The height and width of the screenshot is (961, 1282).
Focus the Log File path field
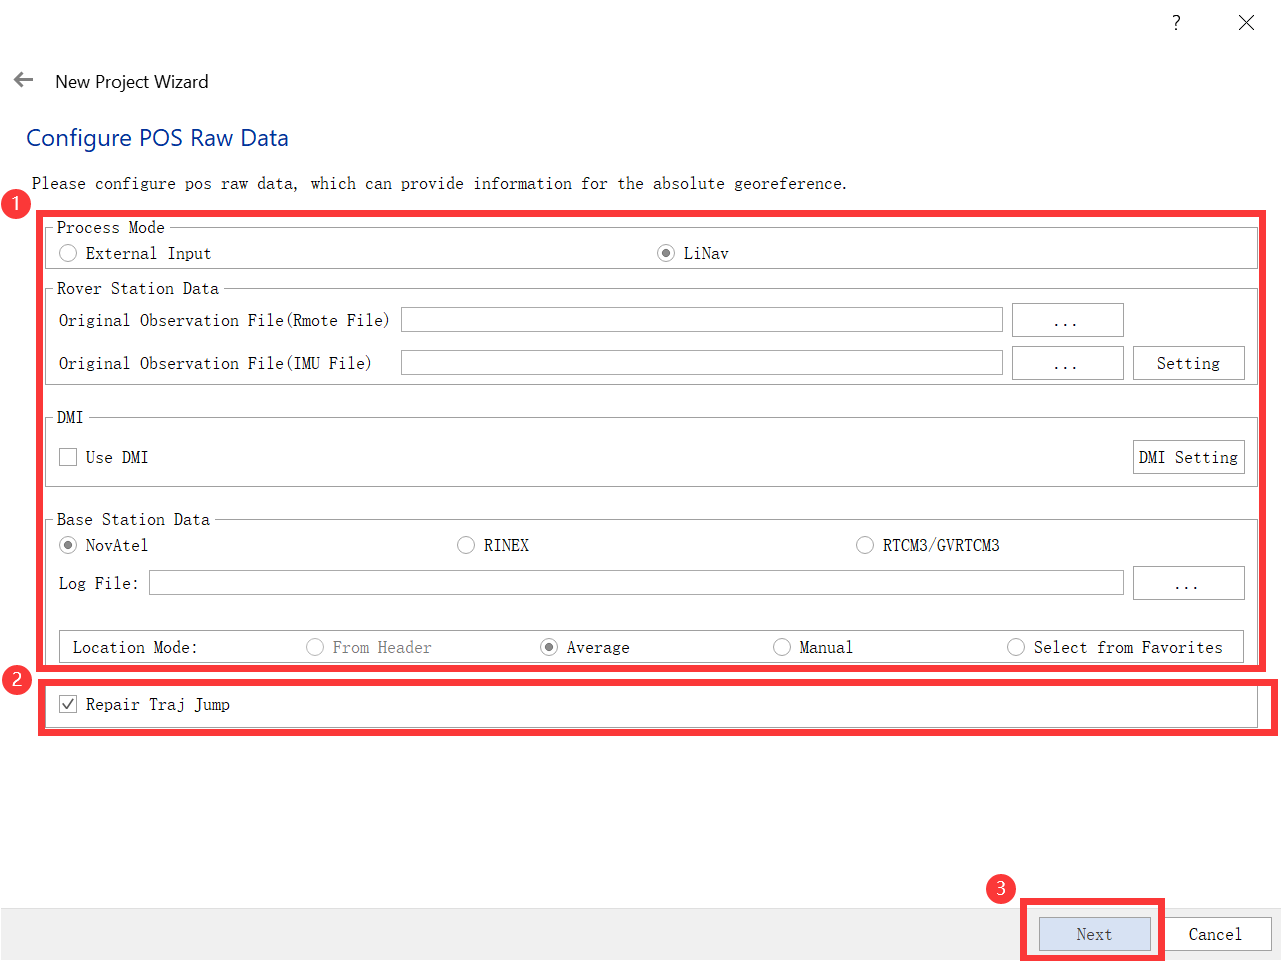tap(636, 583)
